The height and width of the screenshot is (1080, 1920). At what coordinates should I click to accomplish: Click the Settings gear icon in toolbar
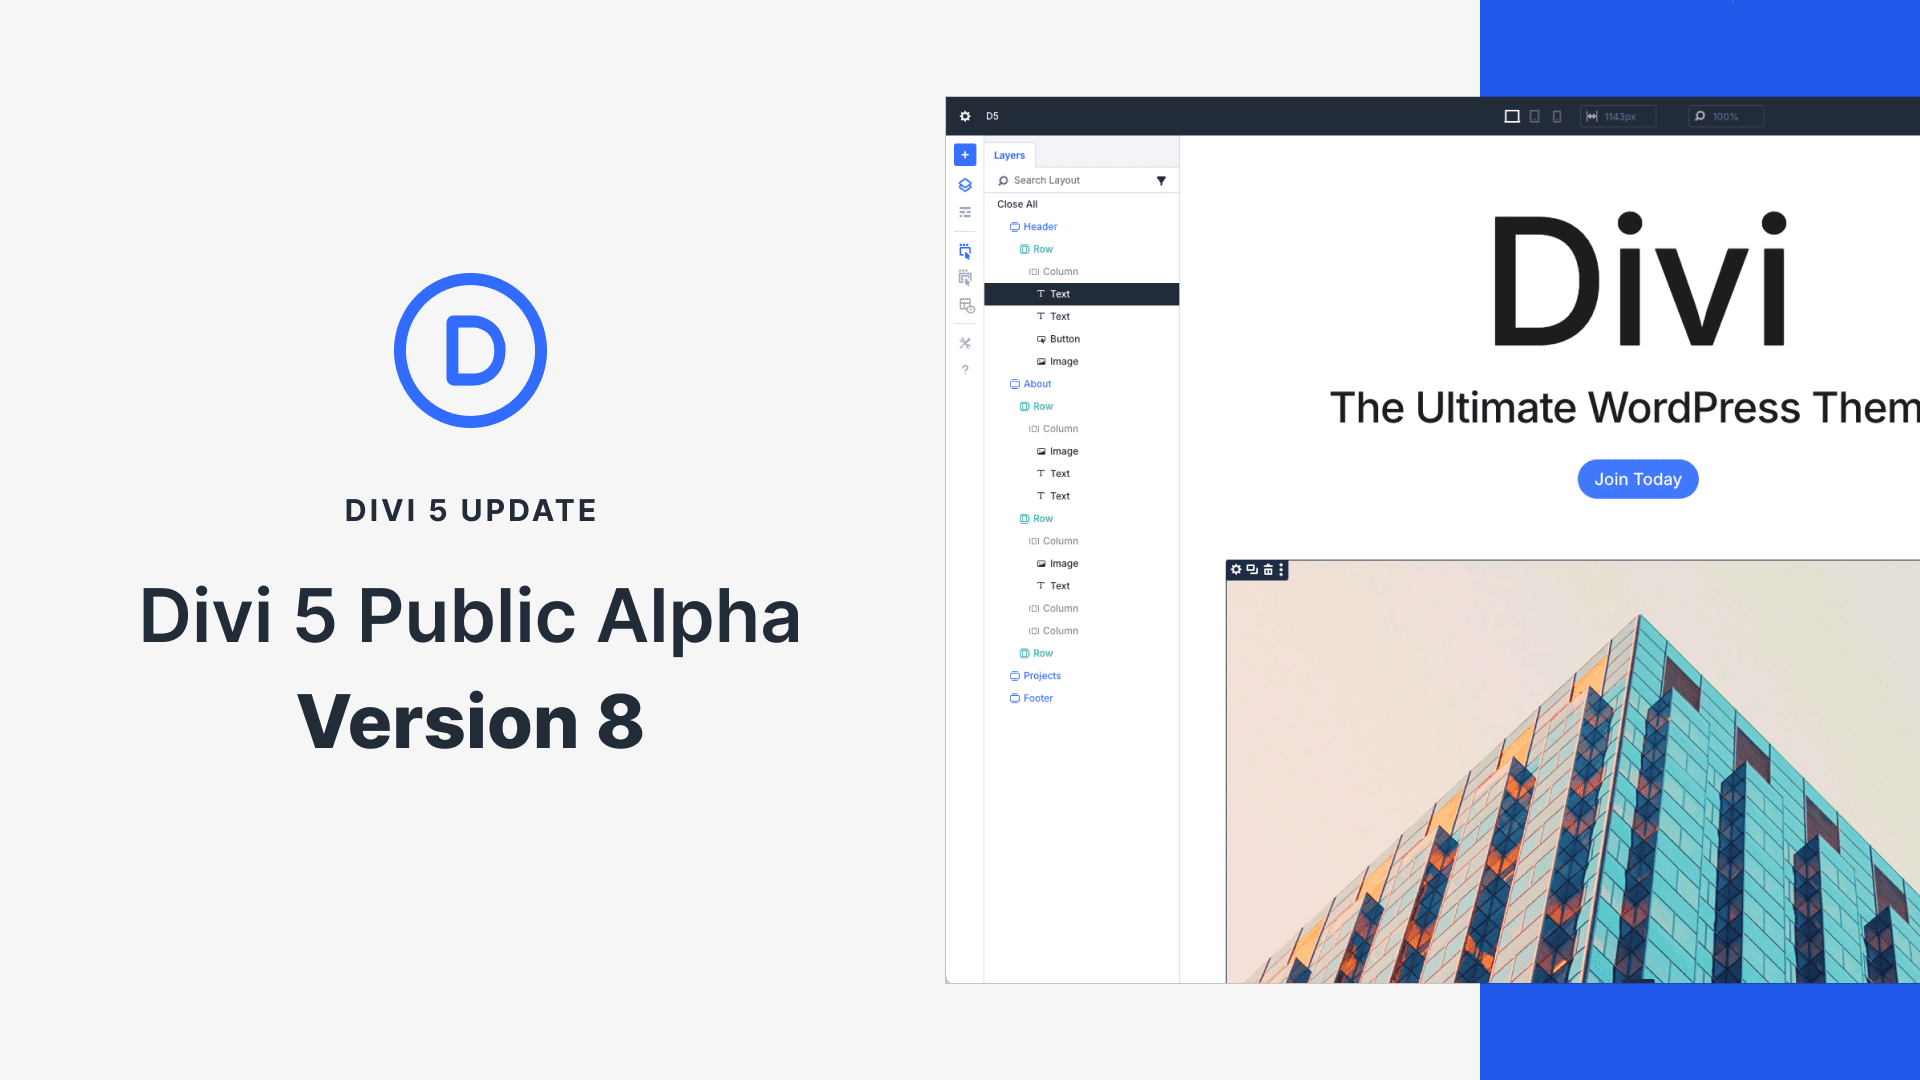tap(965, 116)
